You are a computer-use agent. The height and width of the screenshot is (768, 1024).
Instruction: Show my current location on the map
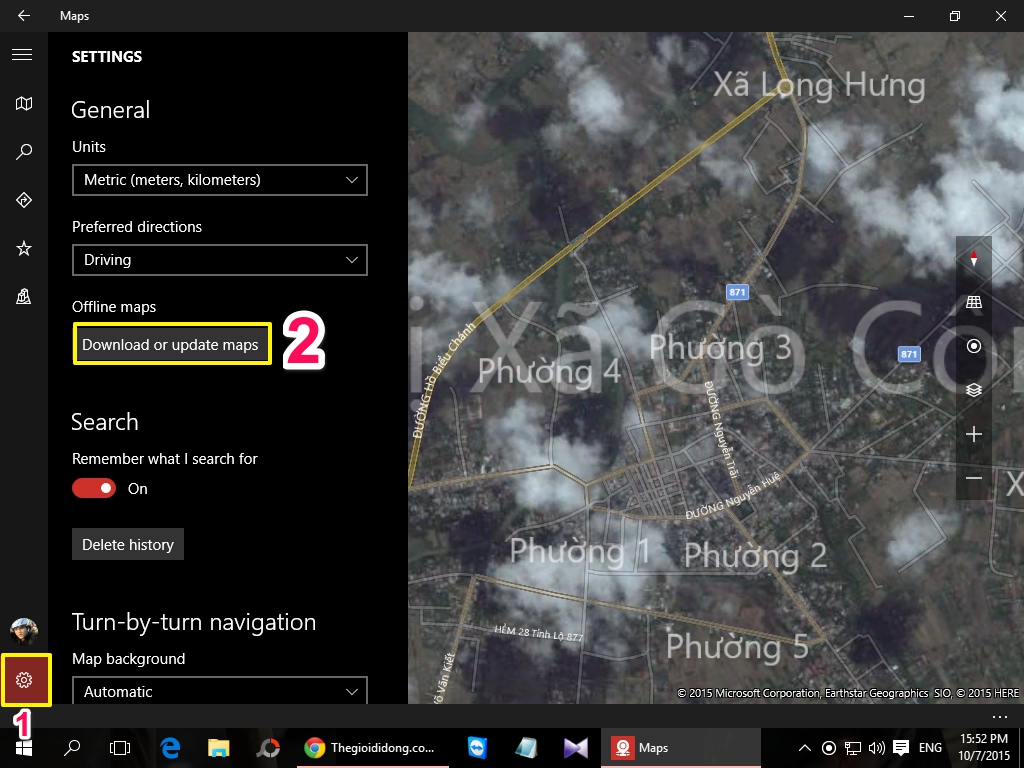[973, 345]
